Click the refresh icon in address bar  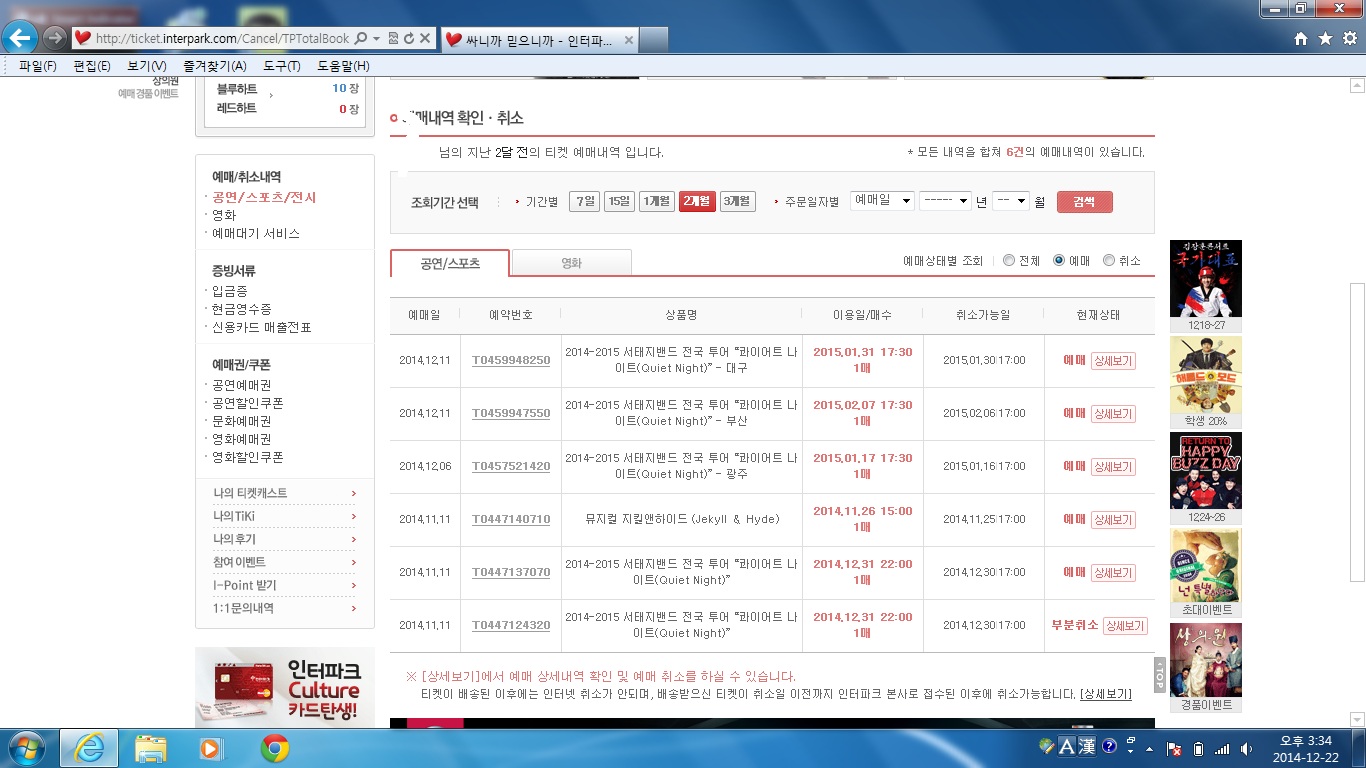(x=409, y=38)
